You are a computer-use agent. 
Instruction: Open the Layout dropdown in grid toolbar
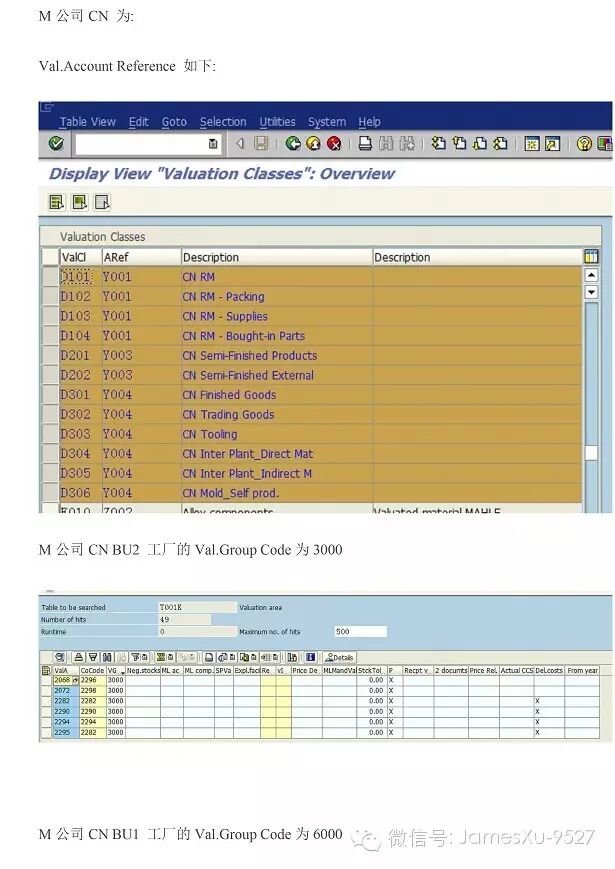(276, 657)
